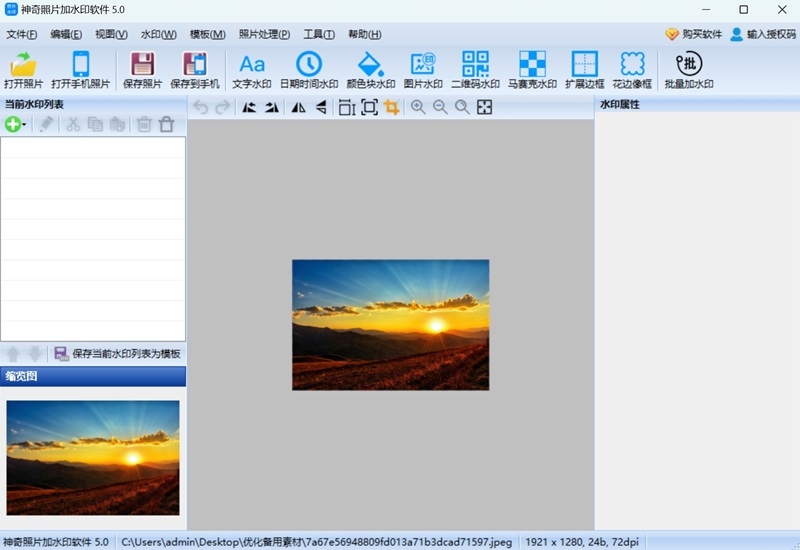The image size is (800, 550).
Task: Click the clear all watermarks bin icon
Action: click(x=166, y=124)
